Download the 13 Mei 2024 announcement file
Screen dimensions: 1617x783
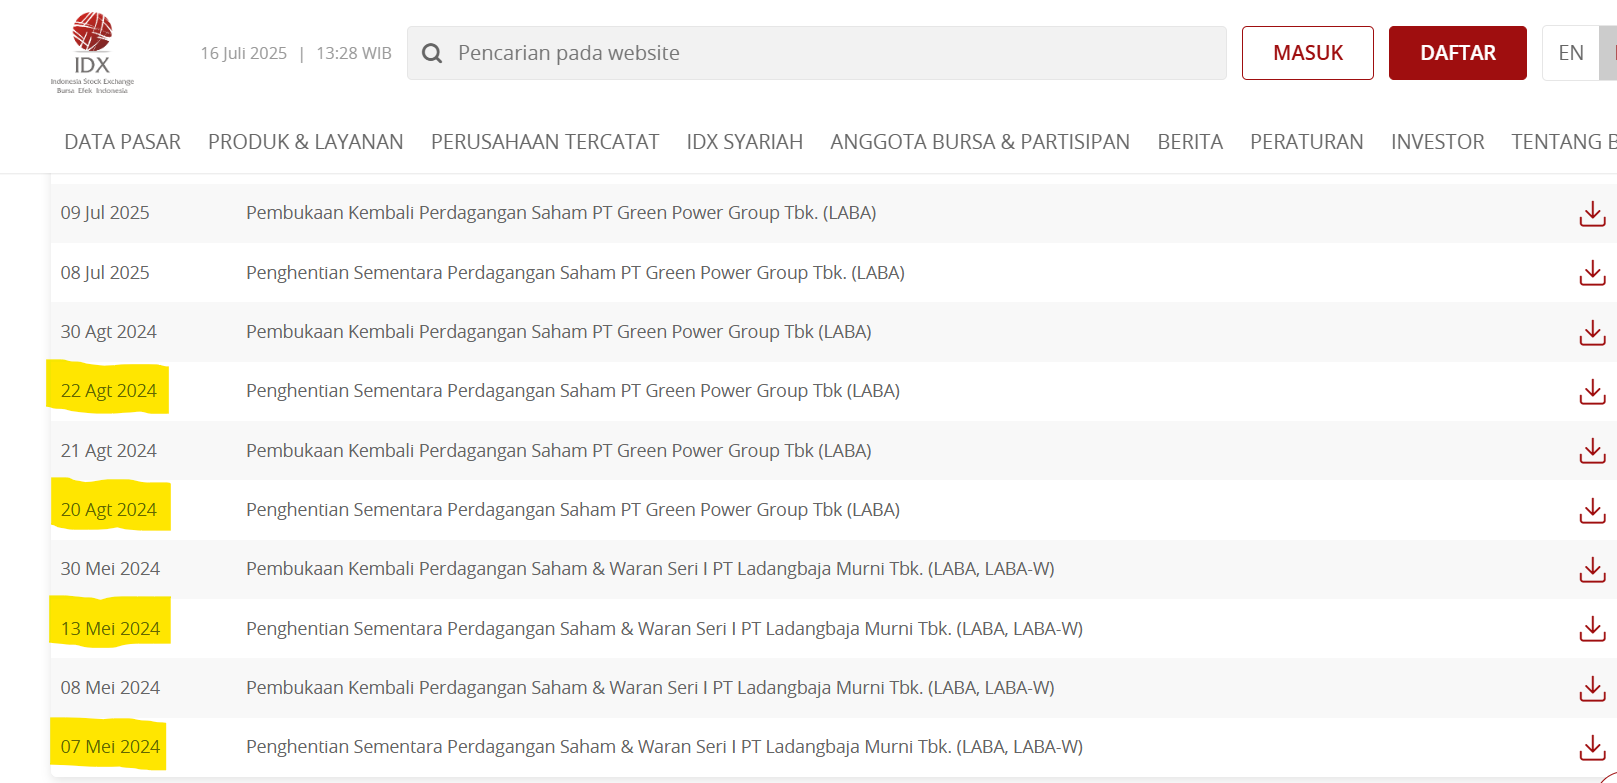tap(1592, 629)
